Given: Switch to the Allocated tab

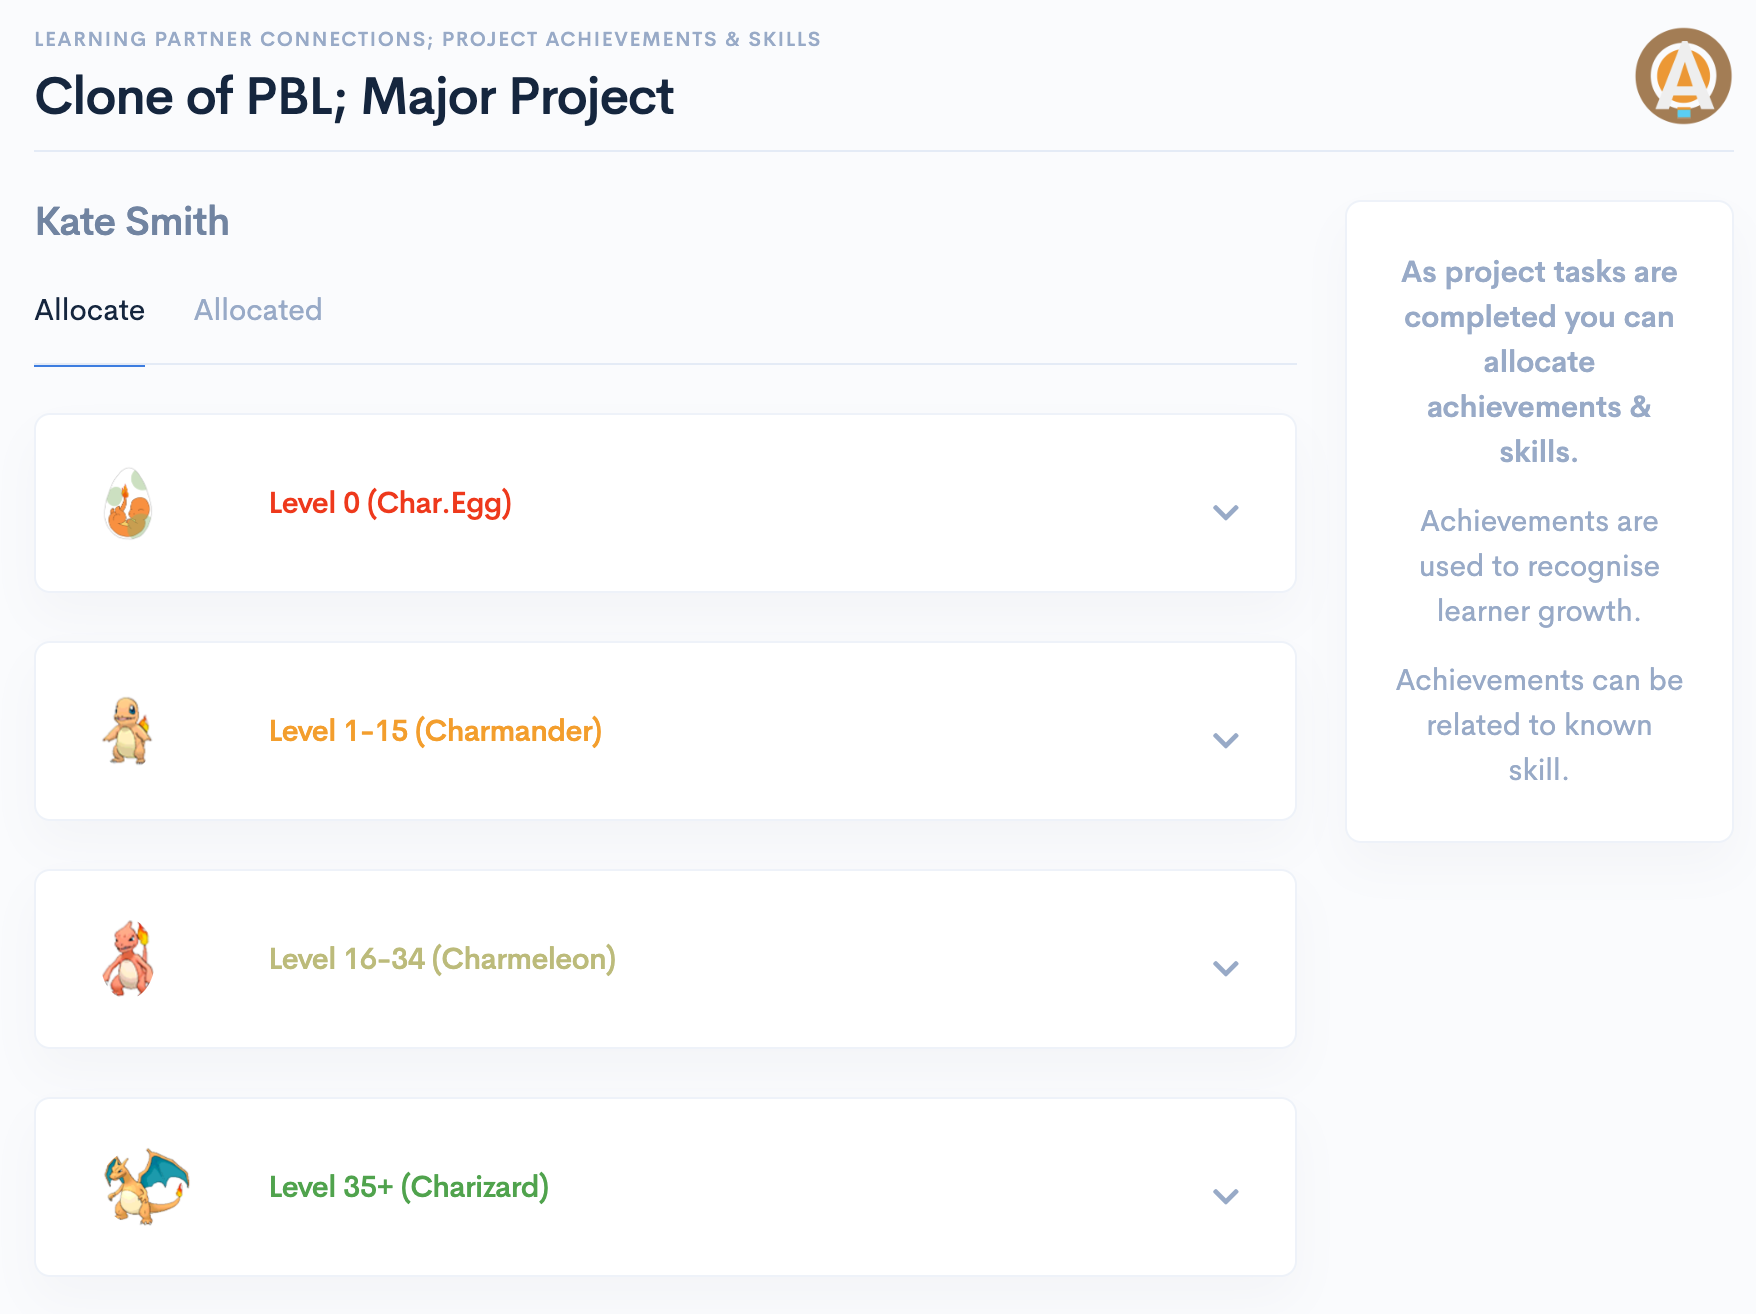Looking at the screenshot, I should coord(258,310).
